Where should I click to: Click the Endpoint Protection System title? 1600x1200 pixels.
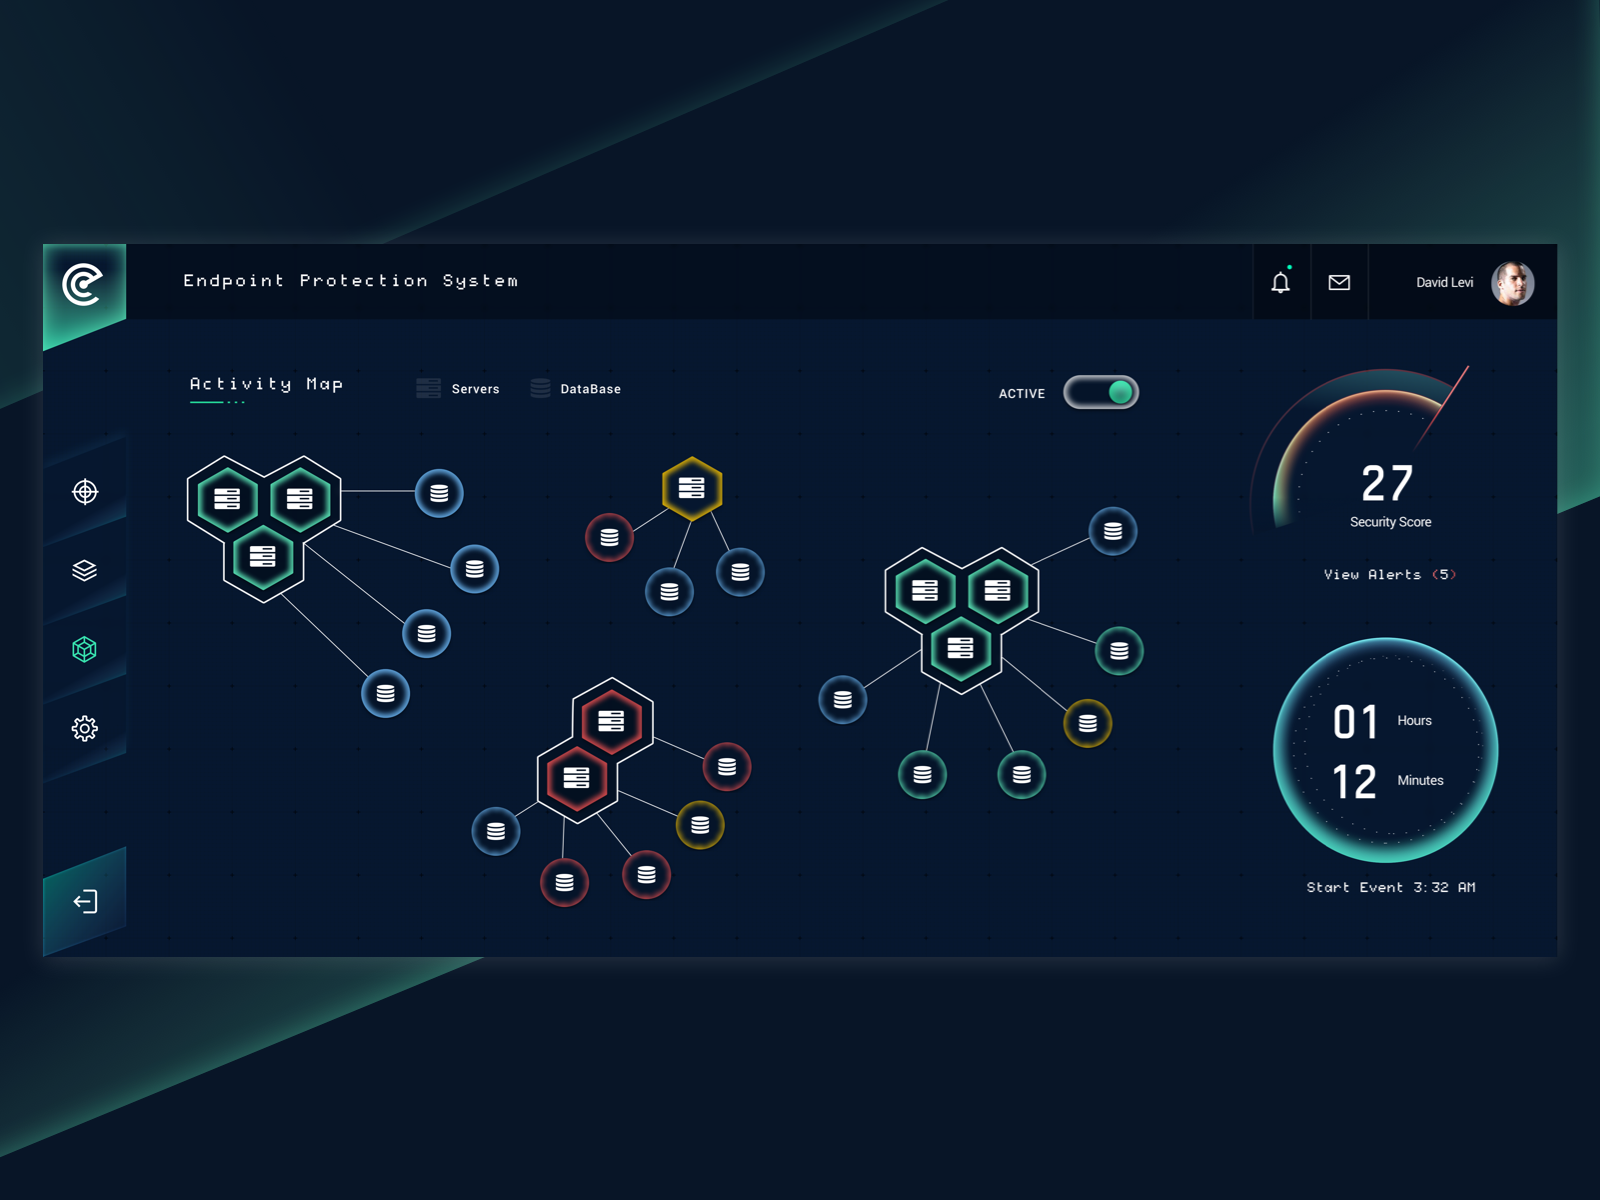351,281
